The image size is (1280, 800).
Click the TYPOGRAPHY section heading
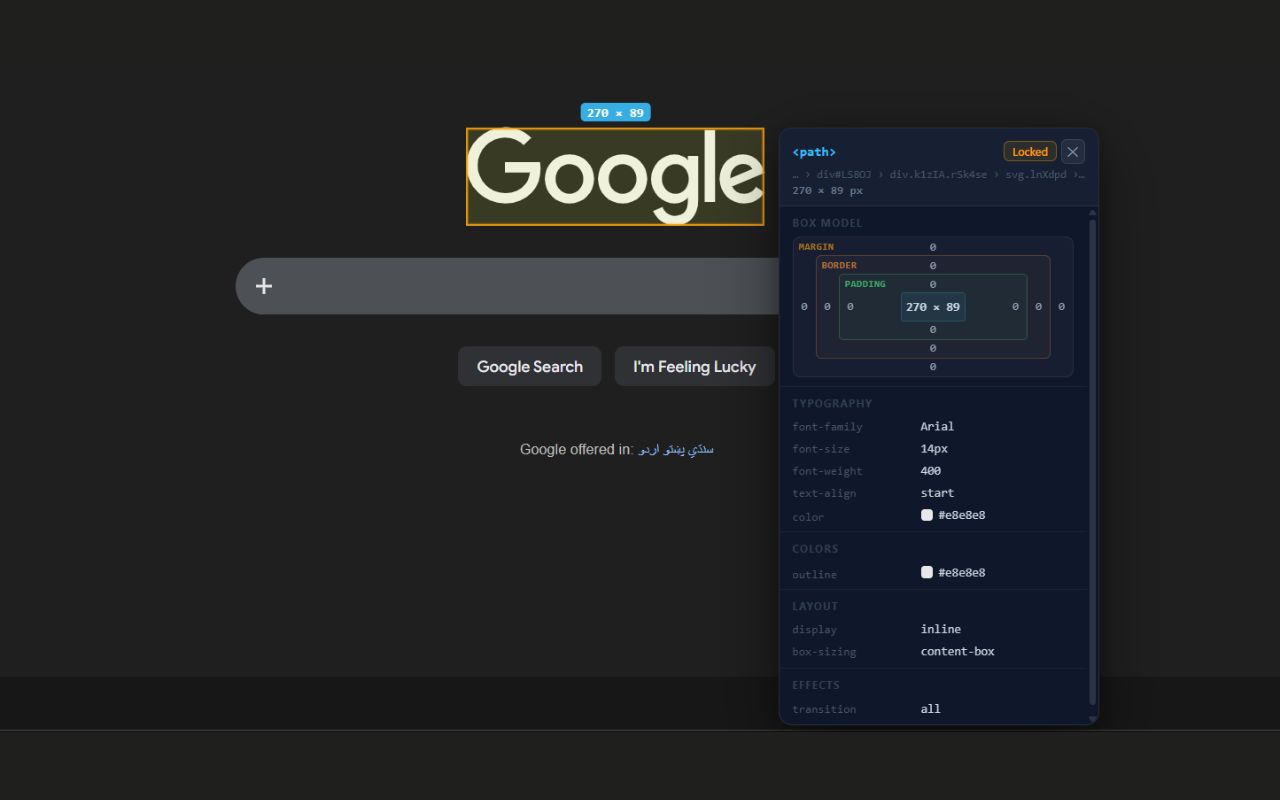[x=832, y=403]
